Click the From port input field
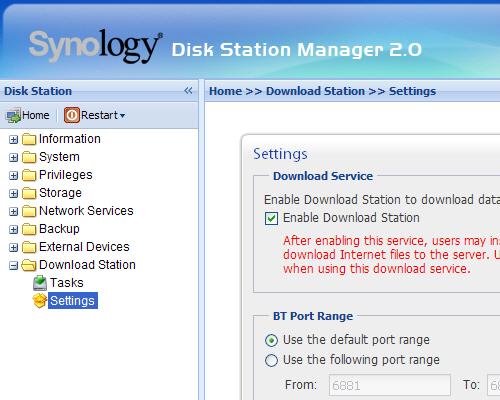This screenshot has height=400, width=500. [x=390, y=385]
